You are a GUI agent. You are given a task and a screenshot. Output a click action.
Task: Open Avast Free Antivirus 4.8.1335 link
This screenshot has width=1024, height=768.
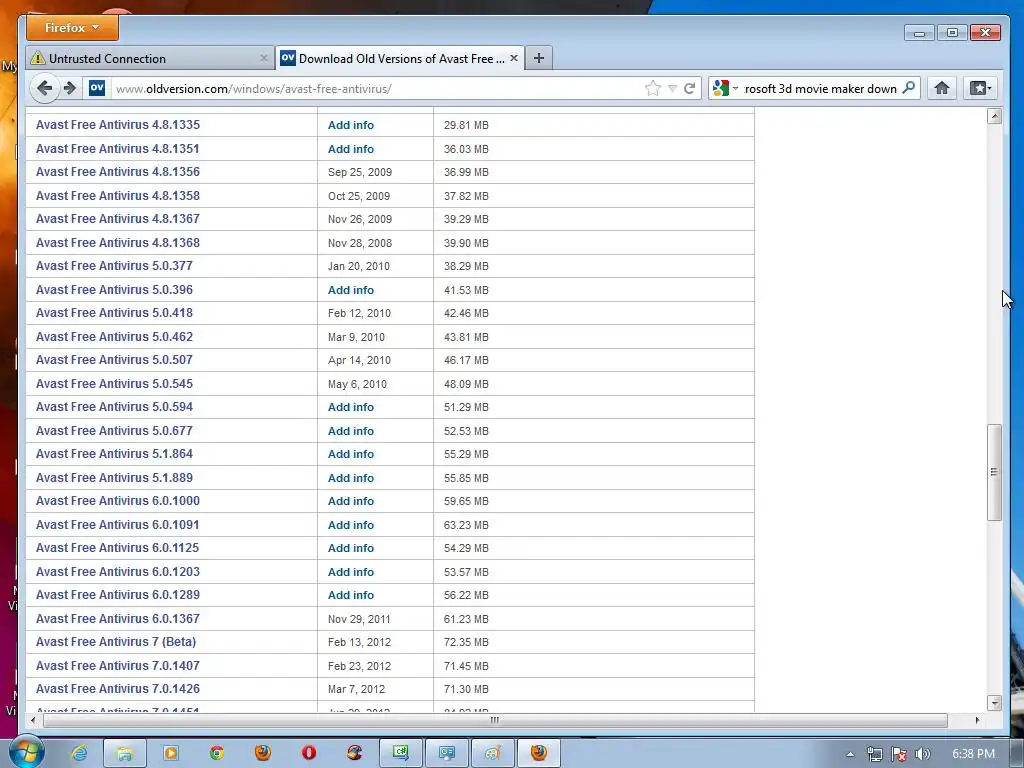118,125
